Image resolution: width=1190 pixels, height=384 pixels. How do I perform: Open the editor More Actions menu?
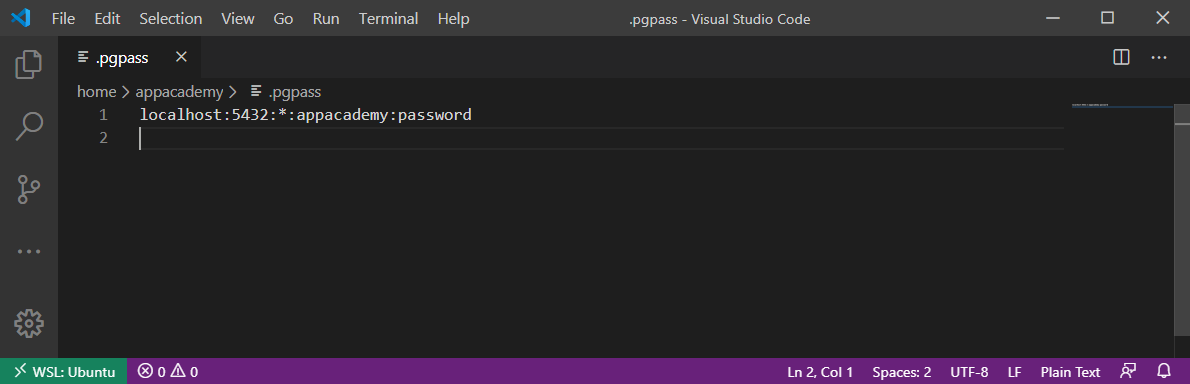point(1158,58)
